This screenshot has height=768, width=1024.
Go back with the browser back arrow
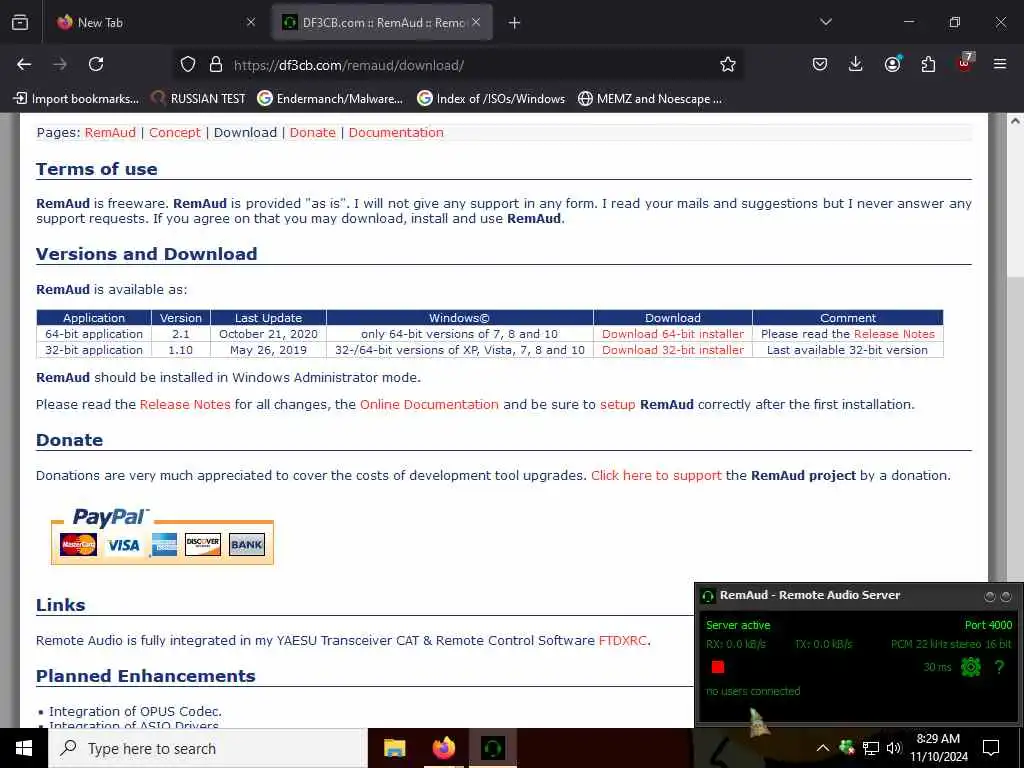click(24, 64)
